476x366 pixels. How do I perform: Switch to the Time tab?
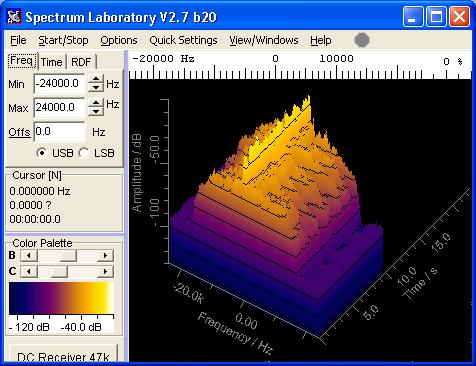pos(51,62)
